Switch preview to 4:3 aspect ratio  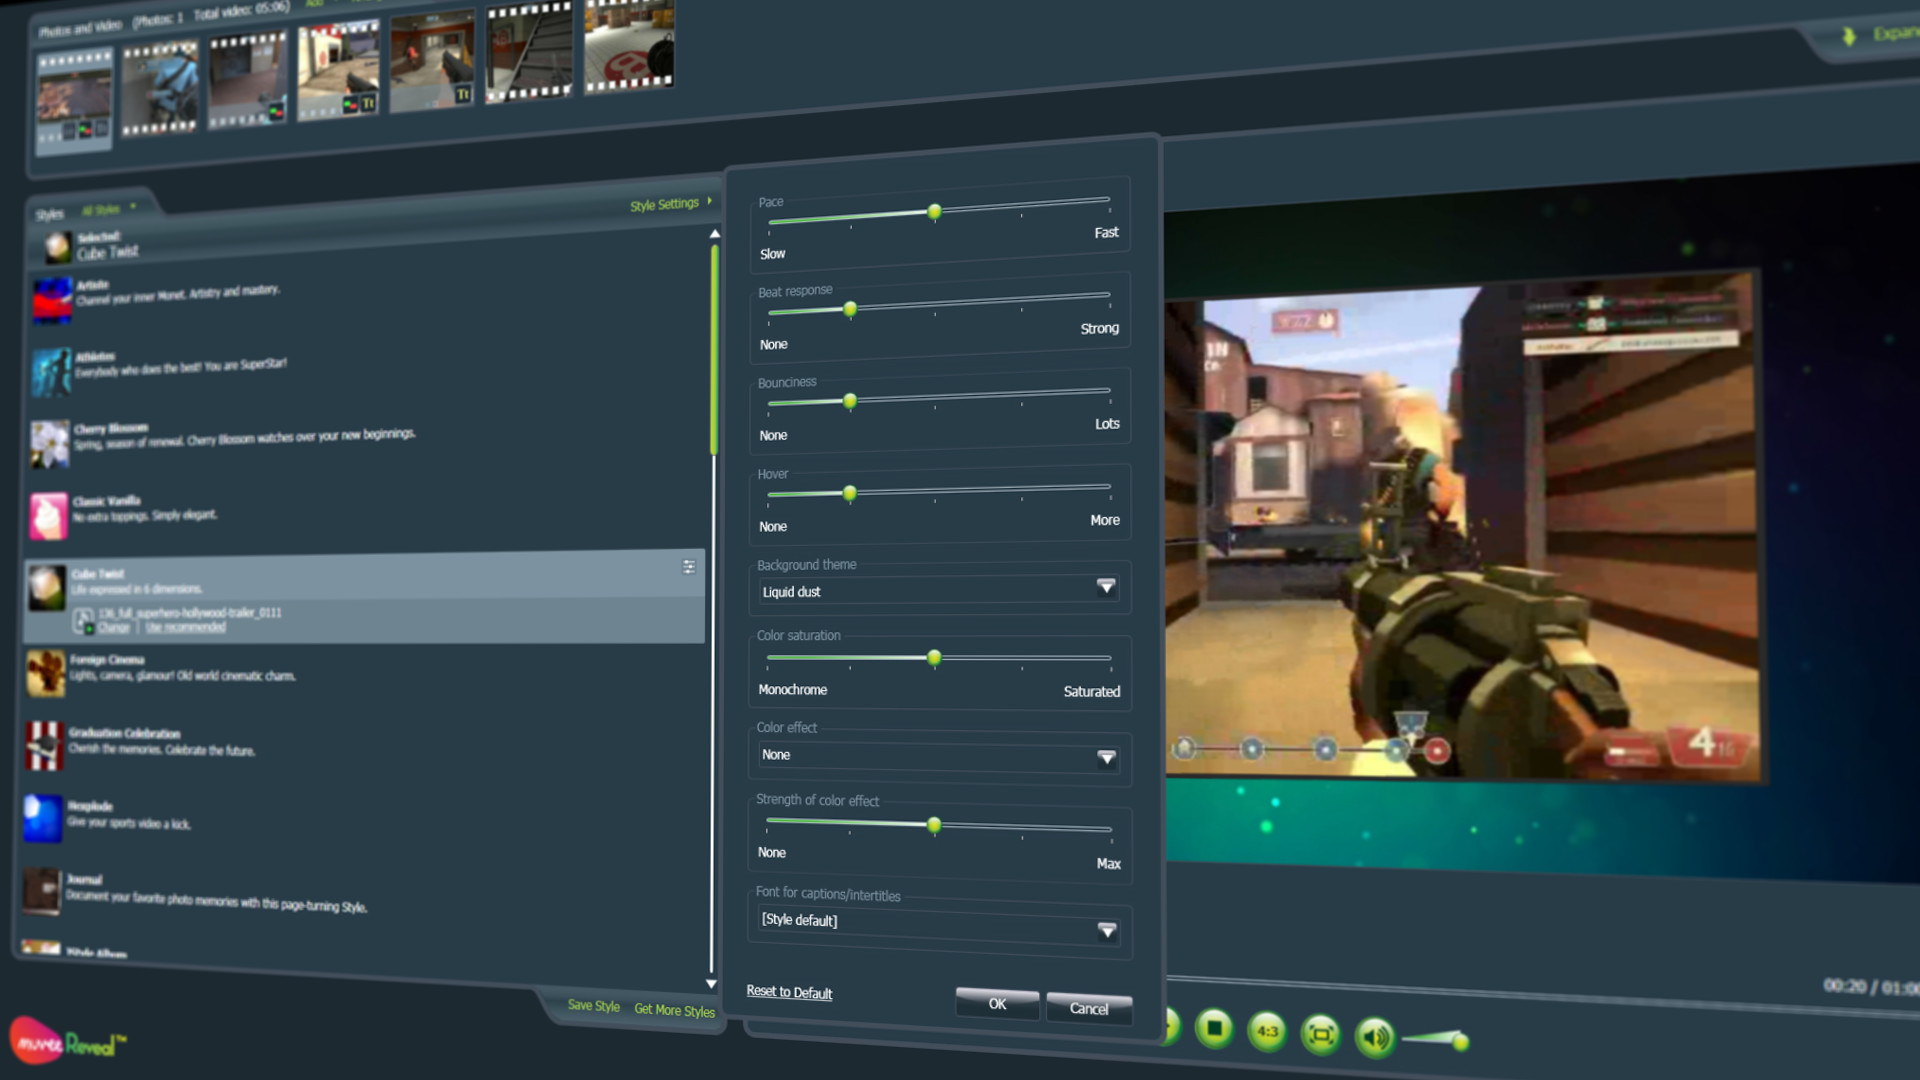1267,1030
